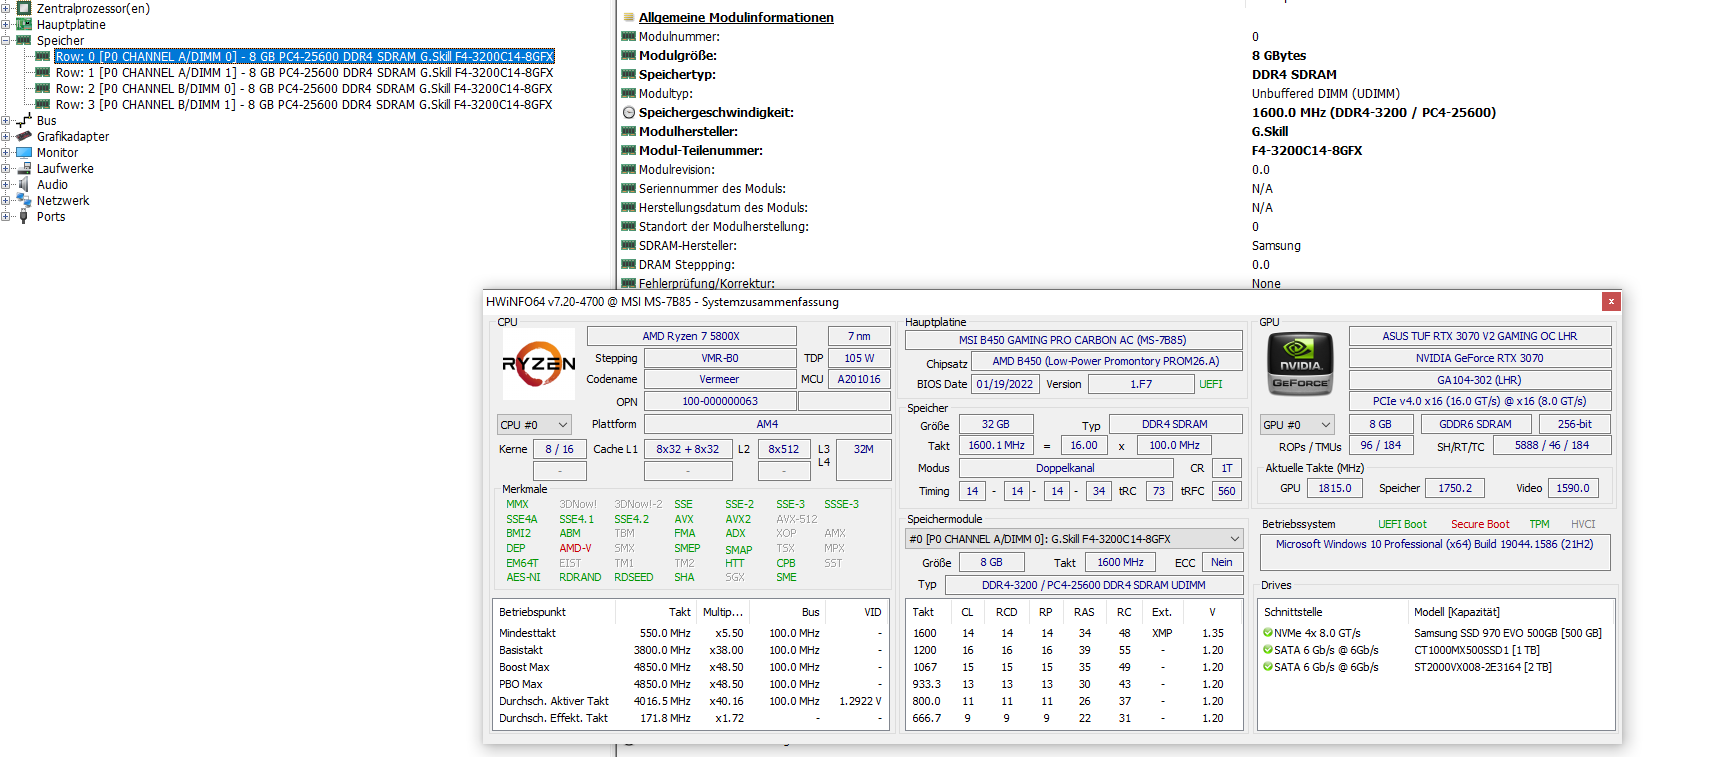
Task: Click the clock icon beside Speichergeschwindigkeit
Action: pyautogui.click(x=629, y=112)
